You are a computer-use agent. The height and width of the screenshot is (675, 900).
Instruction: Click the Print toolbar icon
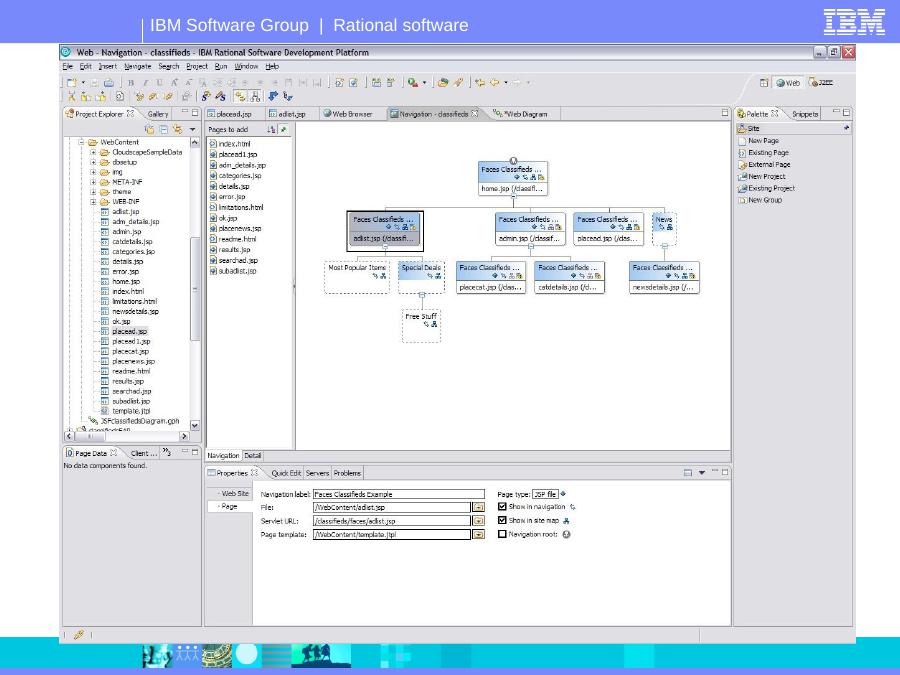pyautogui.click(x=108, y=83)
